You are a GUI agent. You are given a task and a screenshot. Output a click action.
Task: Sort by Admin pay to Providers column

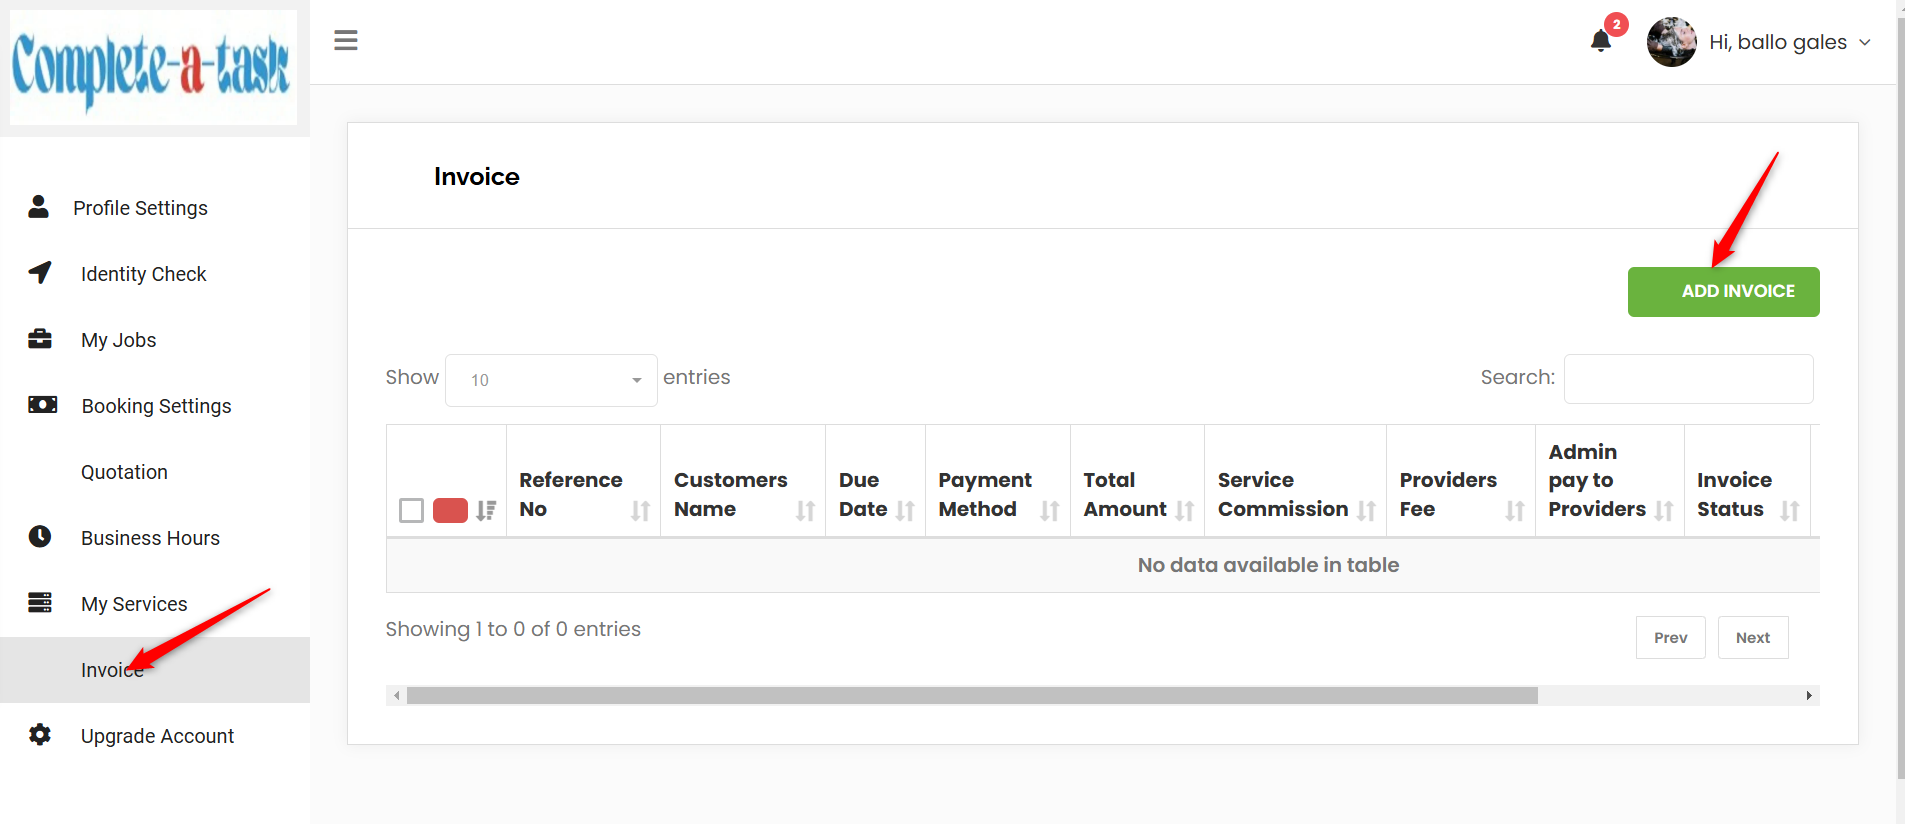coord(1610,481)
